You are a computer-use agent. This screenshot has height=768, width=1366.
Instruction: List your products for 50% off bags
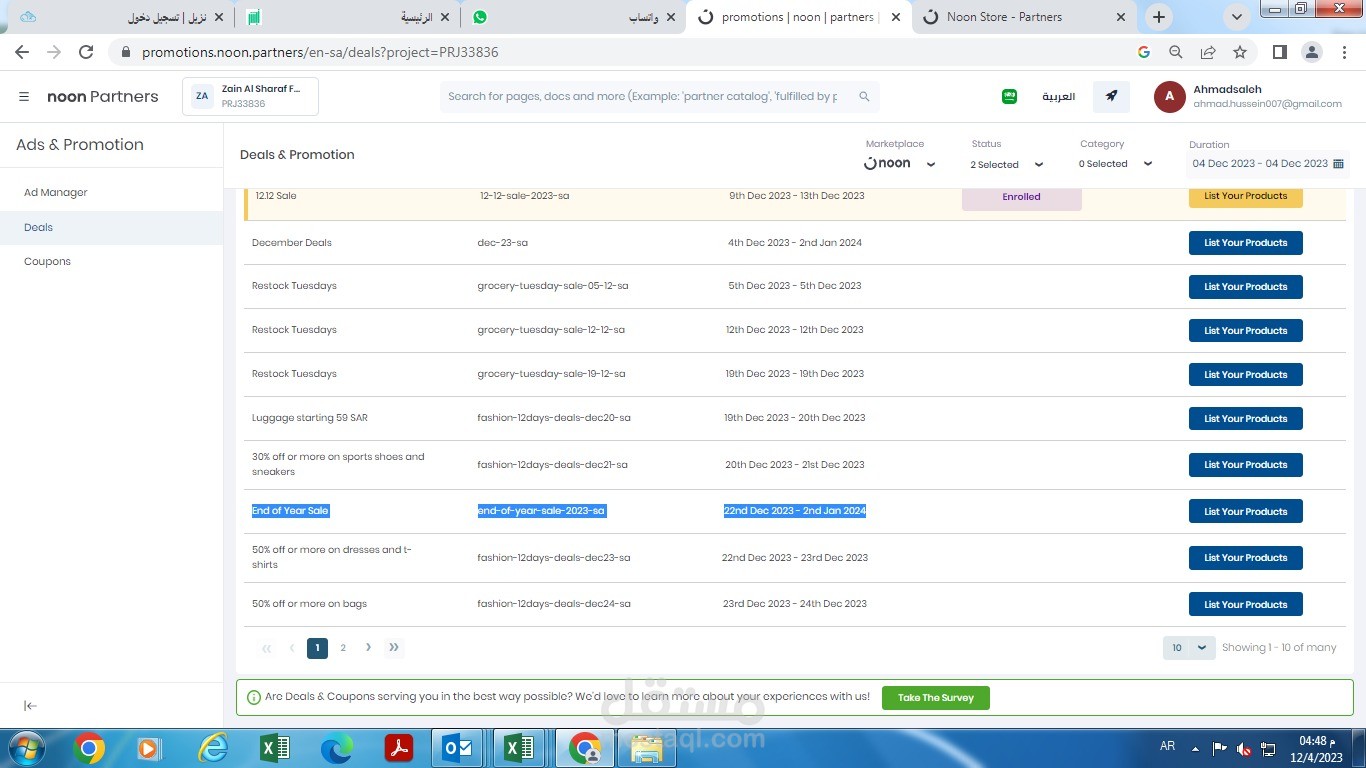1245,604
